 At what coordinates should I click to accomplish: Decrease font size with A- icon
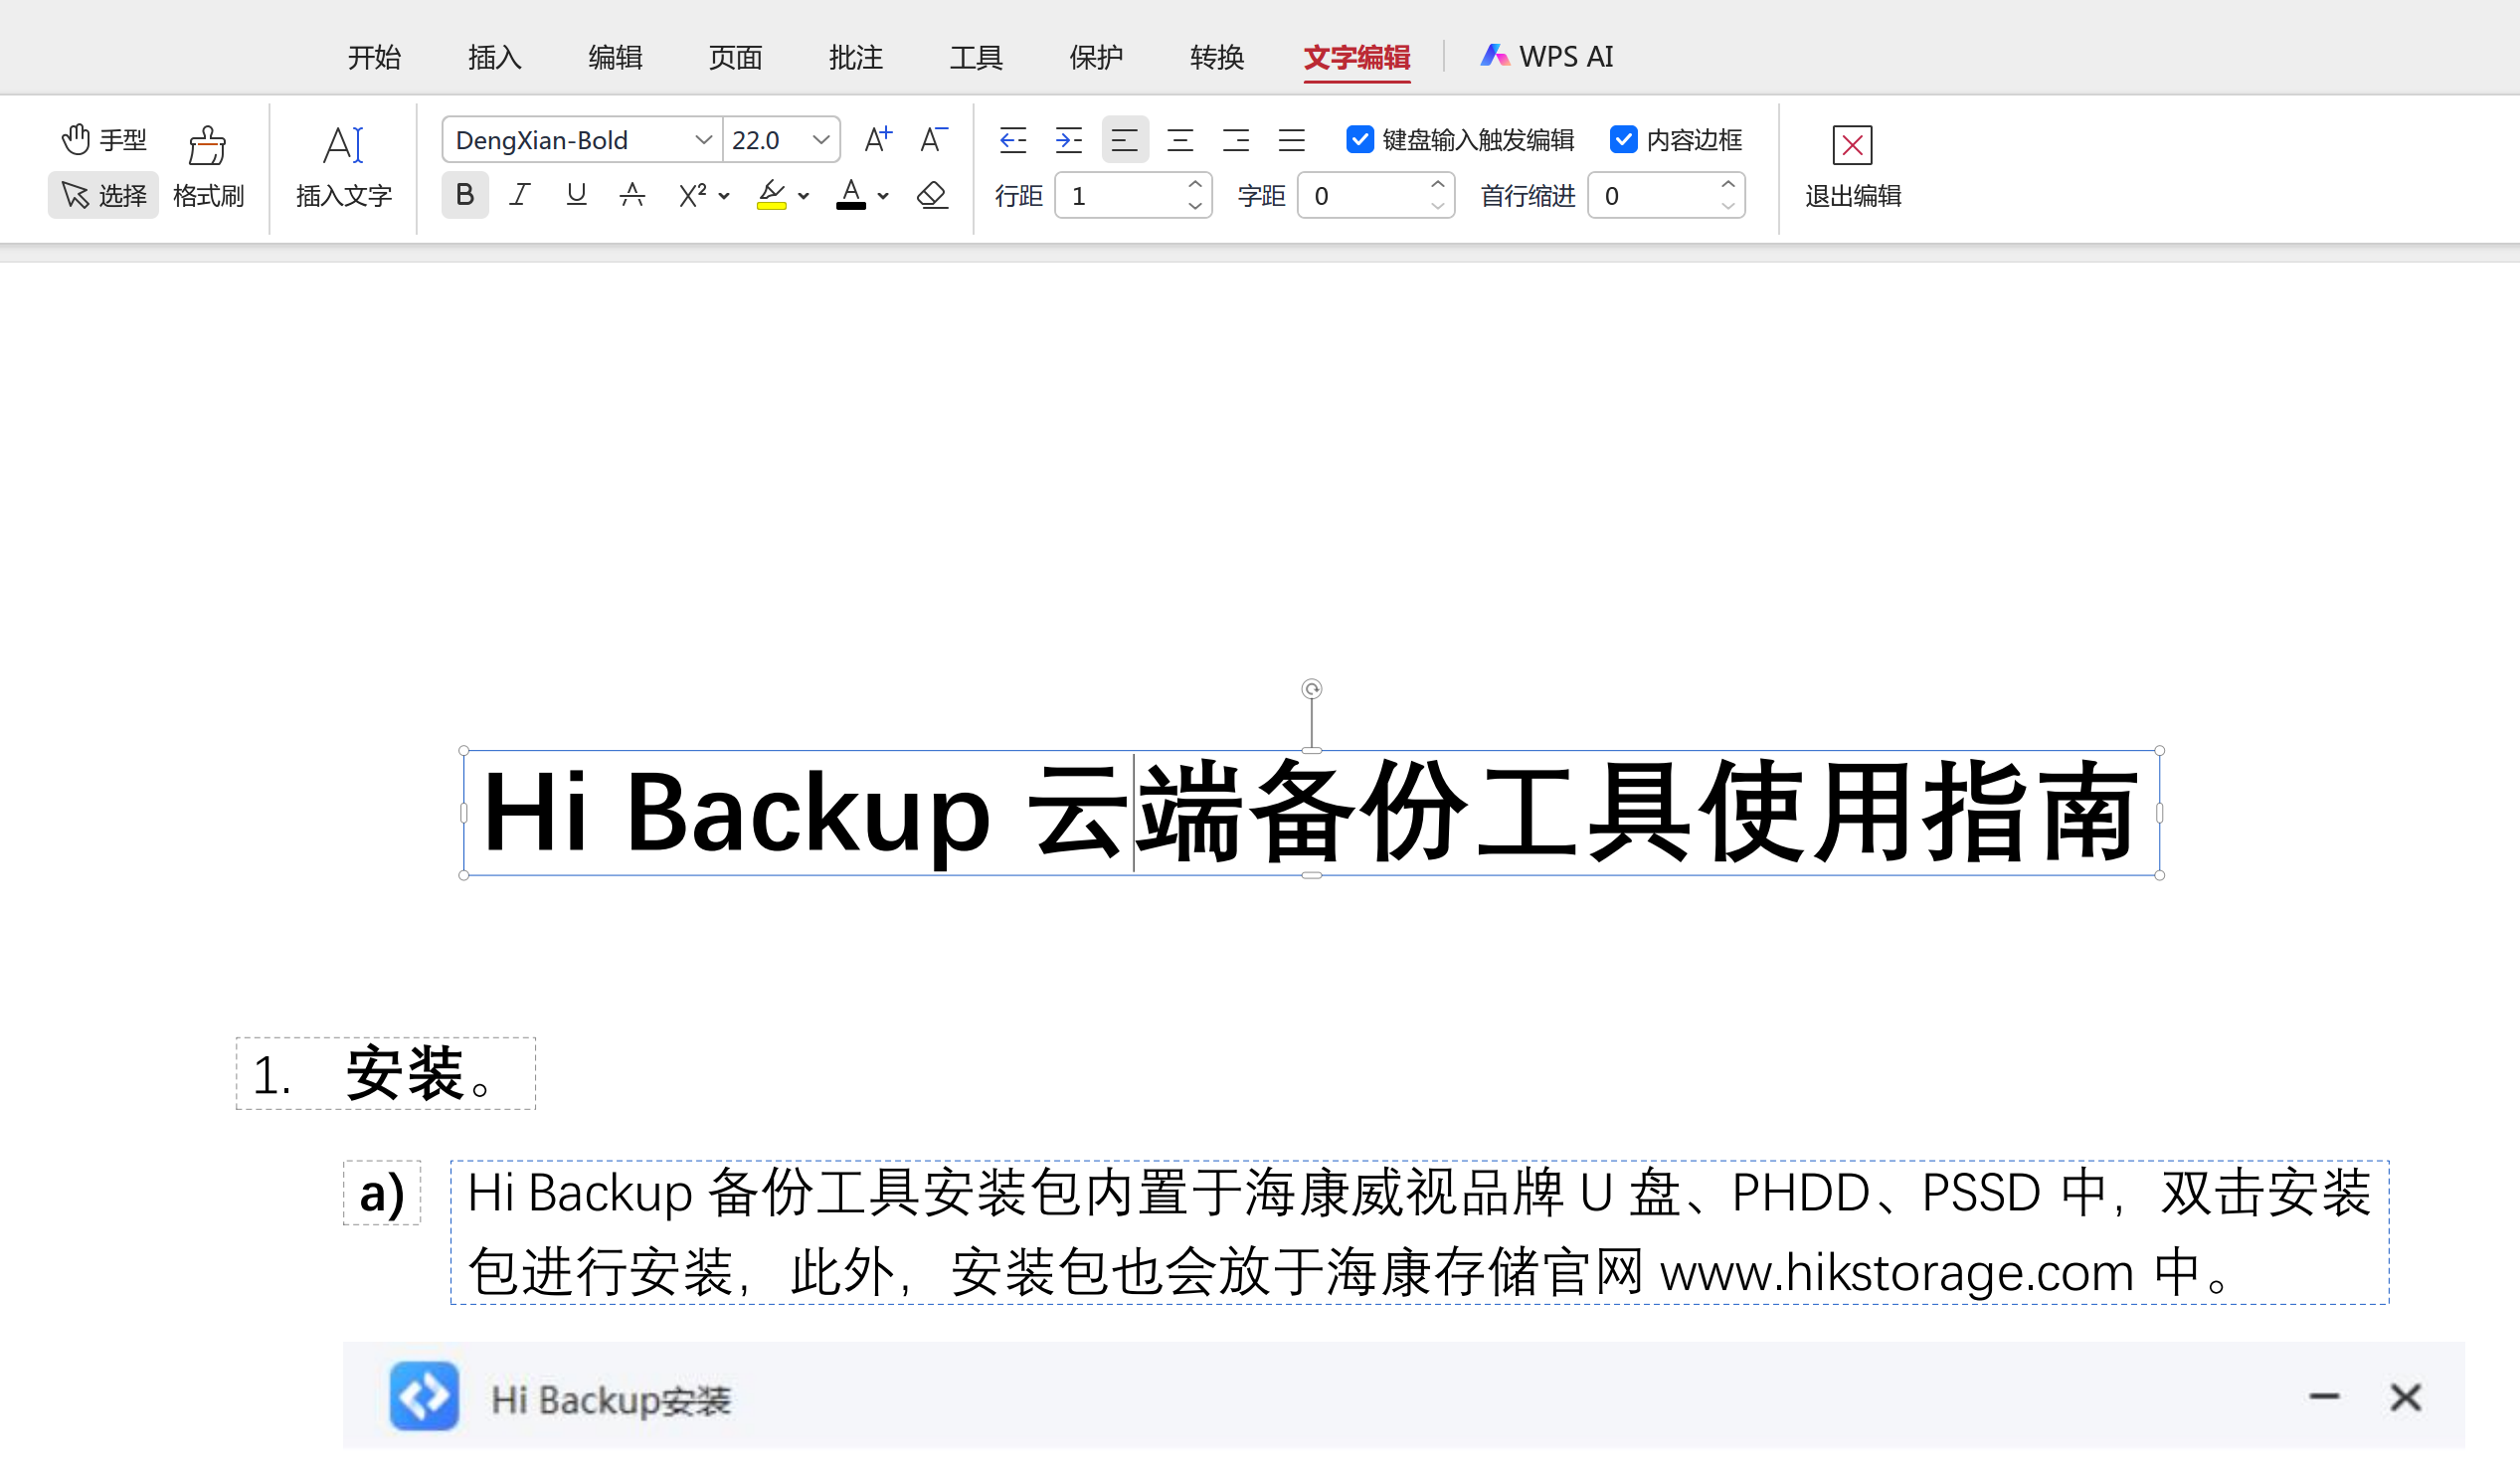[x=933, y=139]
